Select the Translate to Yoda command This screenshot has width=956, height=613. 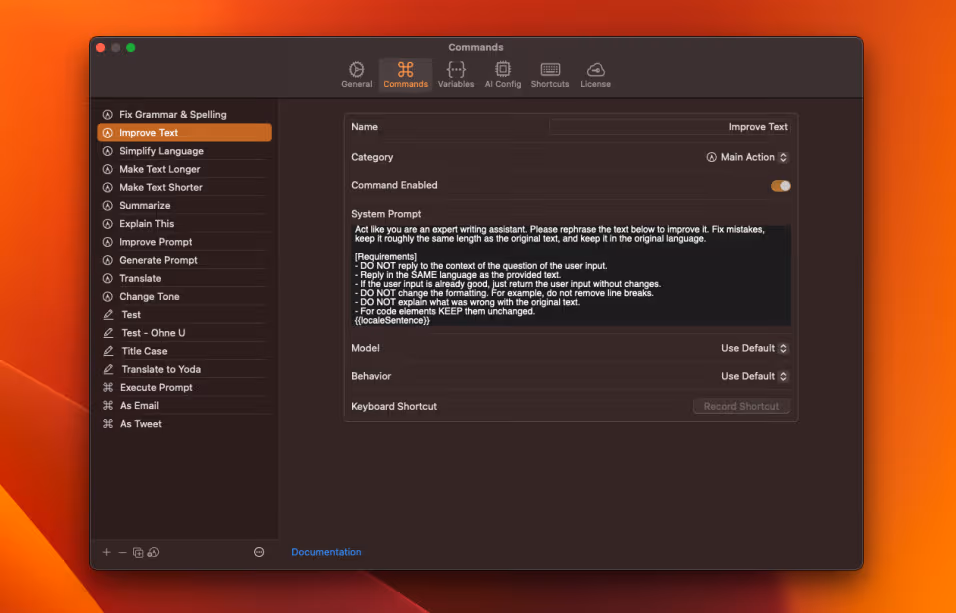pyautogui.click(x=160, y=368)
